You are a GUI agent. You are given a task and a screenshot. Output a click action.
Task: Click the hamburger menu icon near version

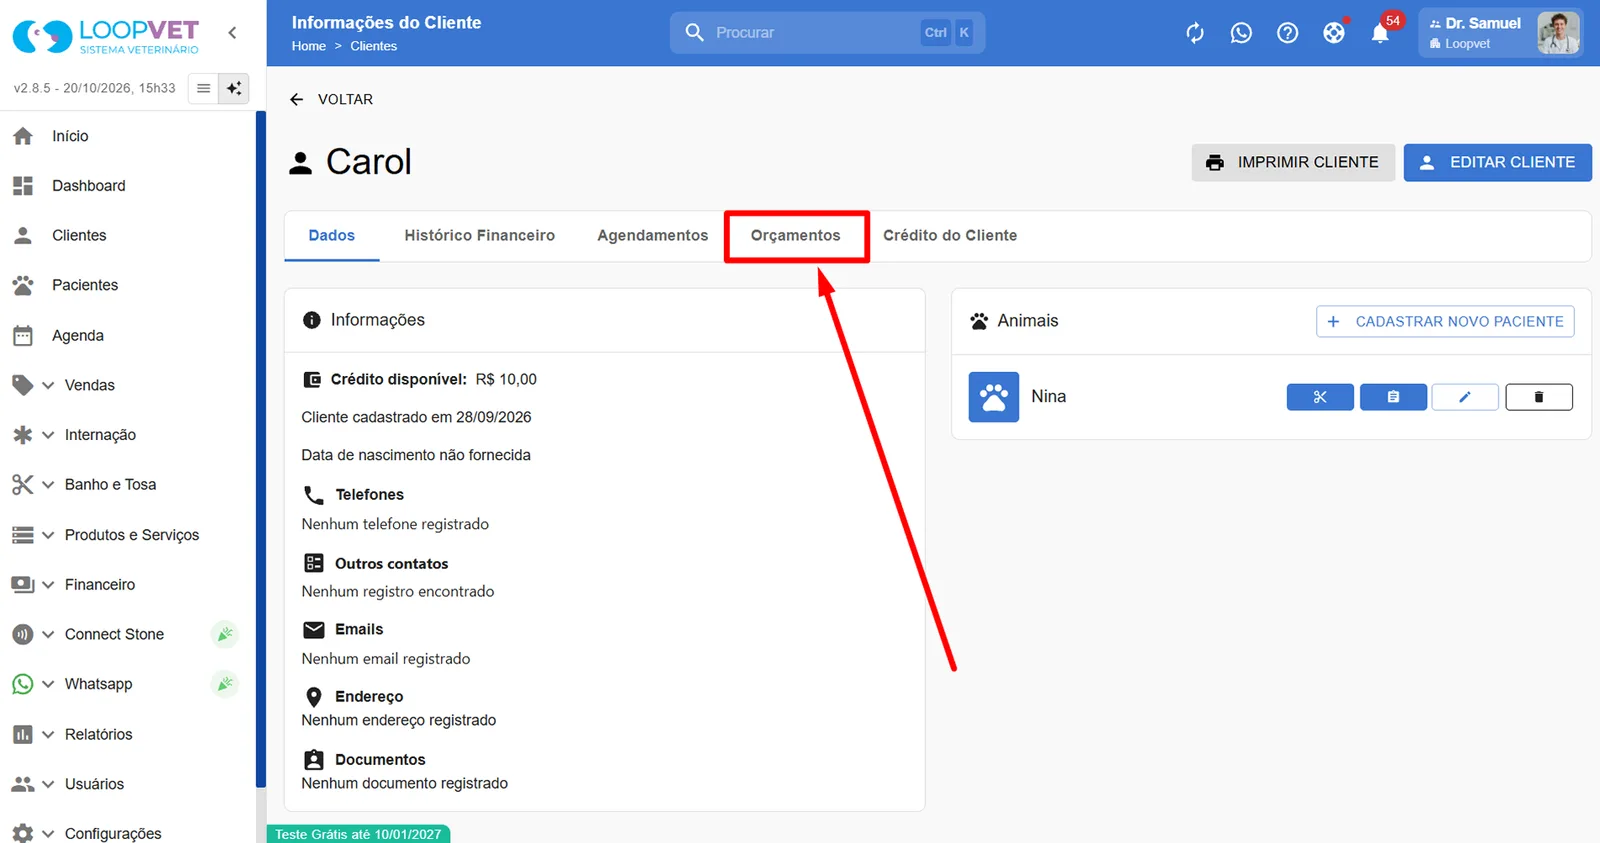click(203, 88)
